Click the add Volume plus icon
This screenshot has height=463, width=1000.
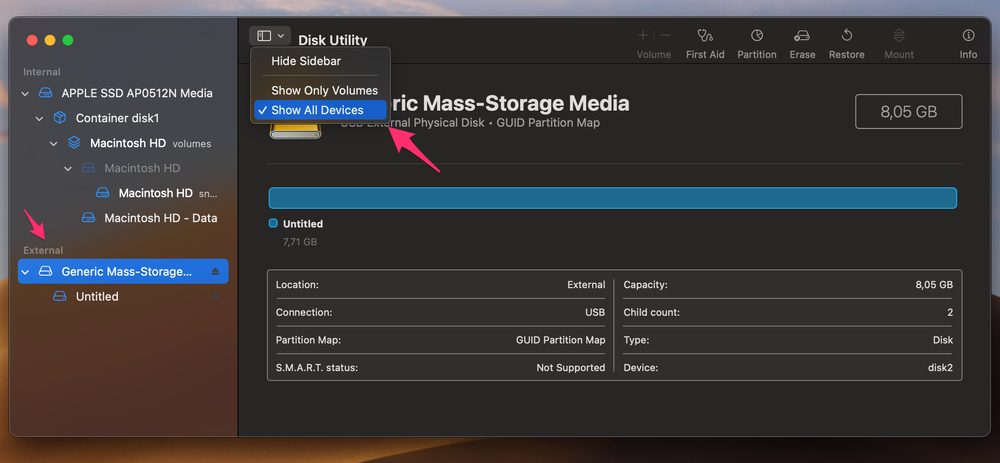643,35
